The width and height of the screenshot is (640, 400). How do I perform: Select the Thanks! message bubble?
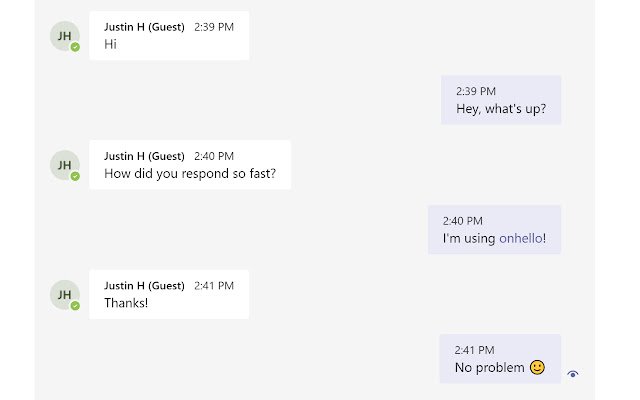click(x=169, y=294)
